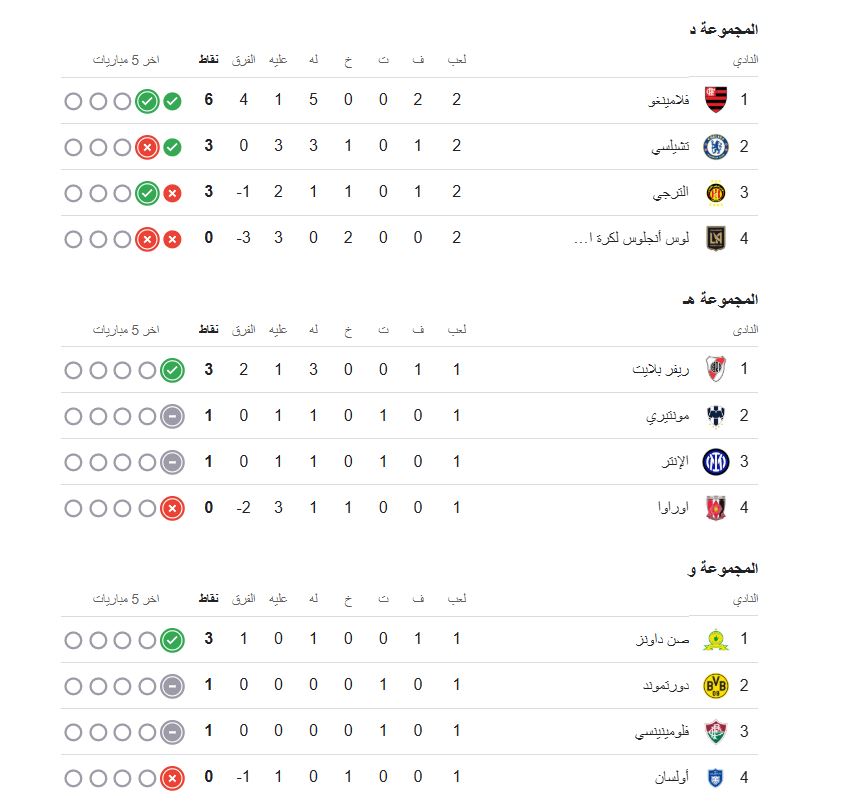Open the Ulsan club badge
852x805 pixels.
717,779
